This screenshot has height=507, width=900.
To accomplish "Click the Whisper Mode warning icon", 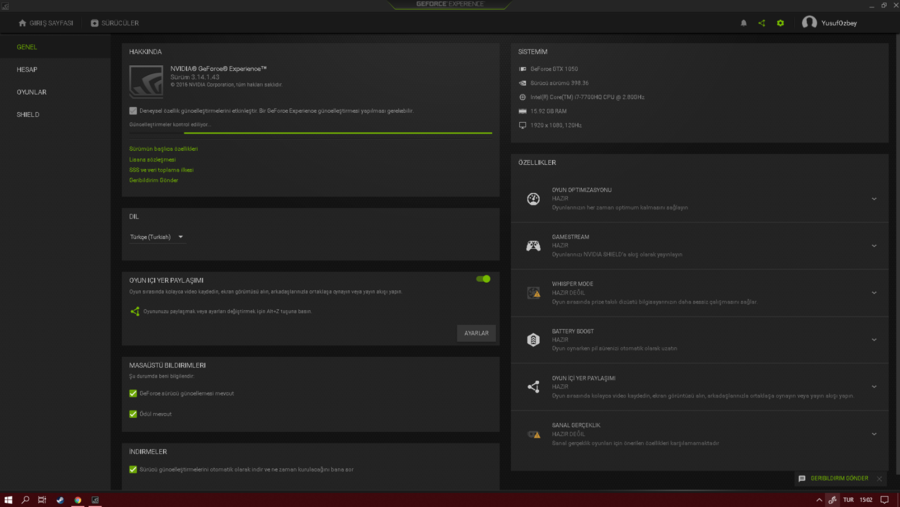I will tap(533, 293).
